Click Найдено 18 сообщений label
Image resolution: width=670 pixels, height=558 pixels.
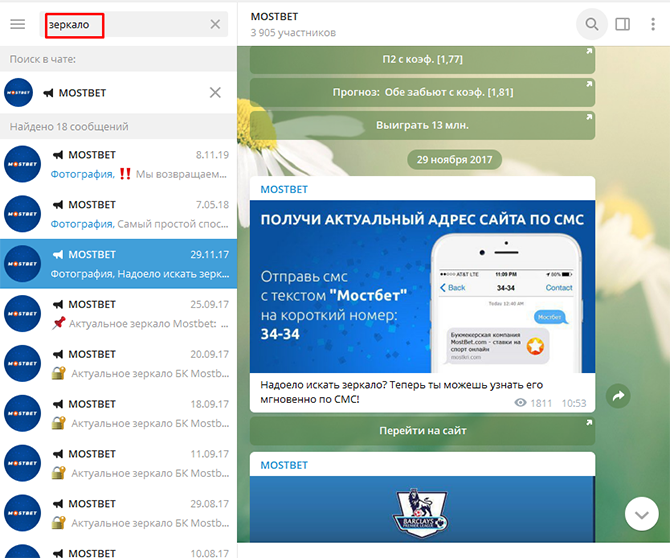click(69, 126)
